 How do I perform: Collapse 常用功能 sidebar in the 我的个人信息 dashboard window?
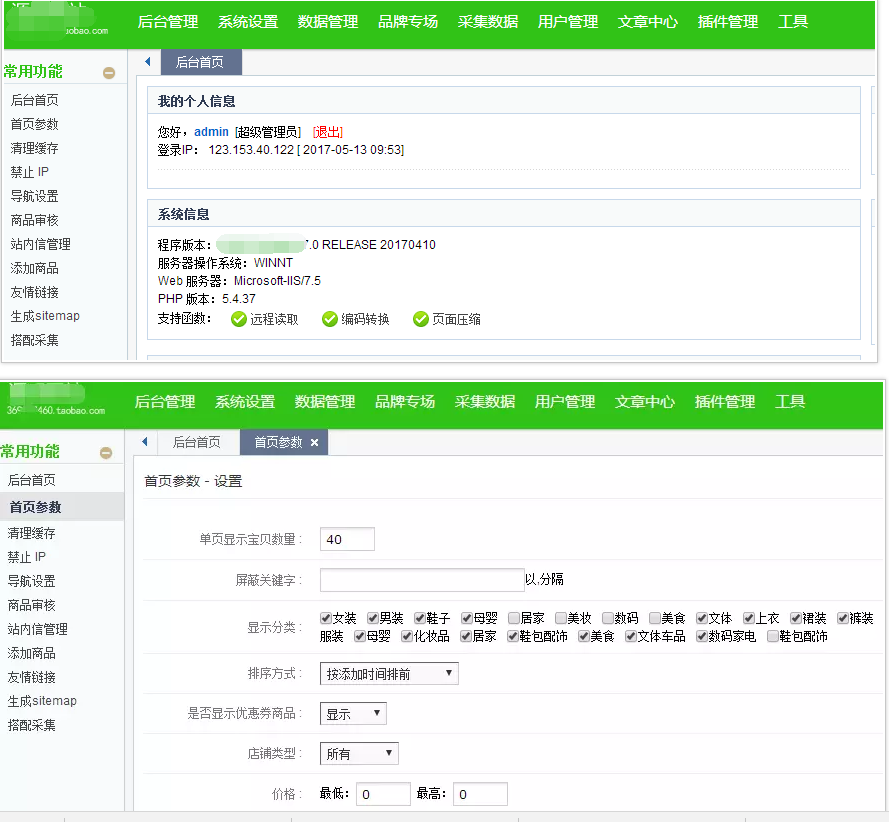tap(109, 73)
